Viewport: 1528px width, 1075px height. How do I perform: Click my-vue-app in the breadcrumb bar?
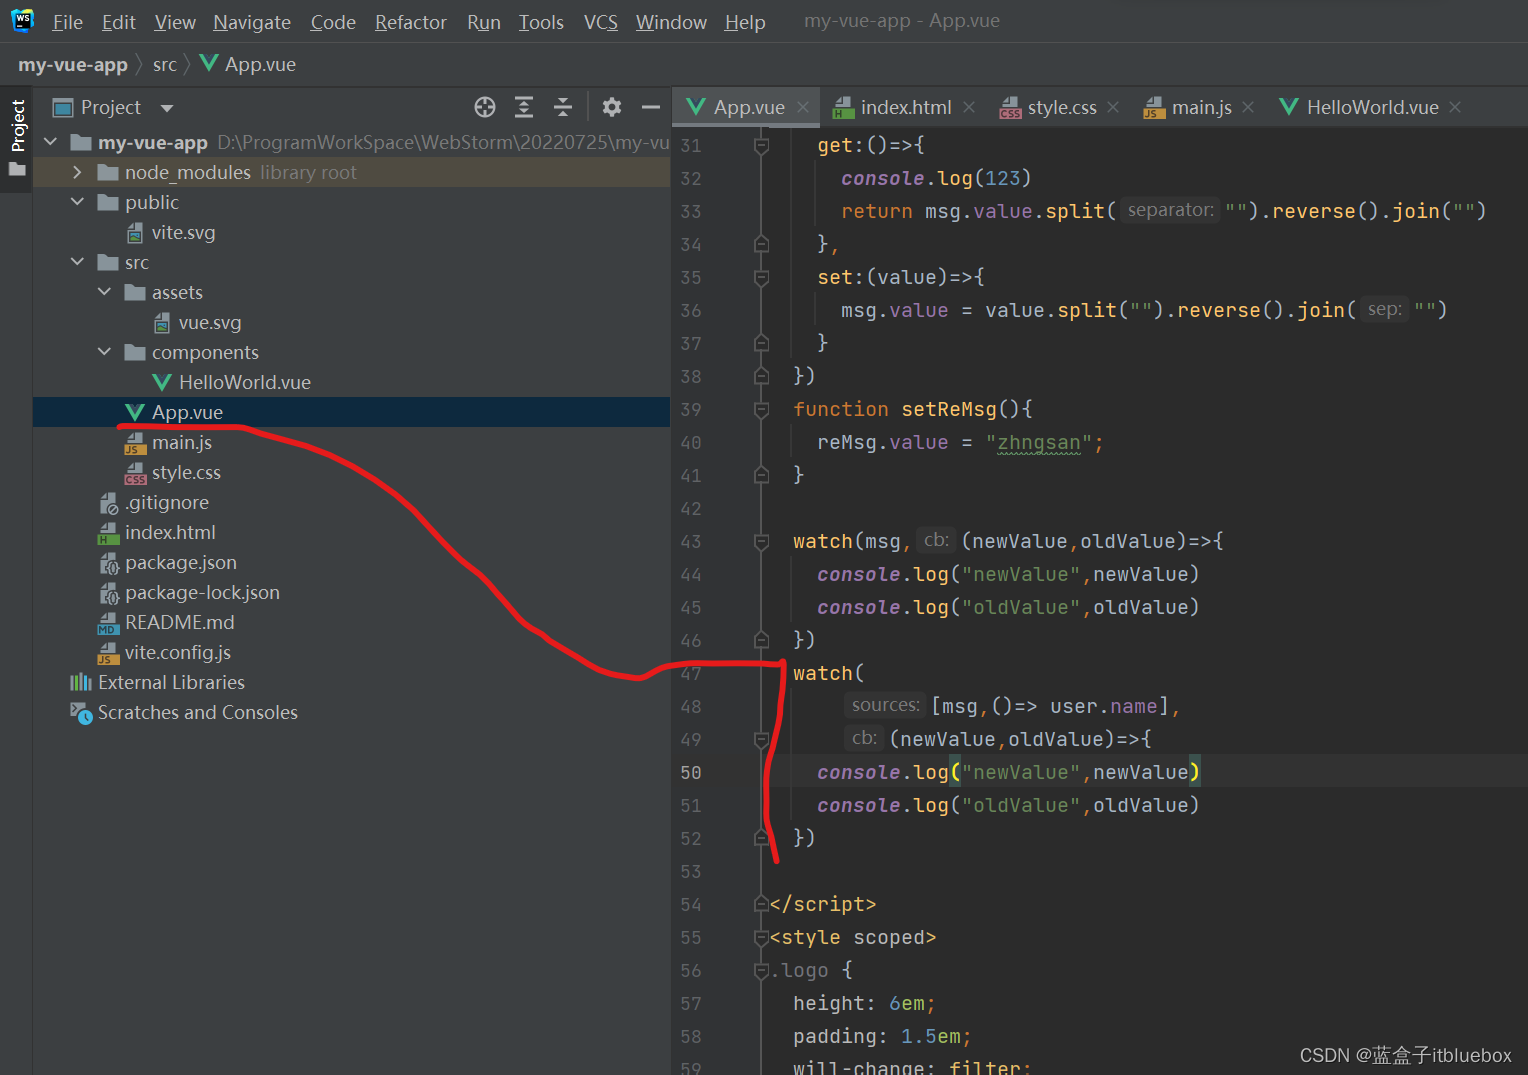(73, 65)
